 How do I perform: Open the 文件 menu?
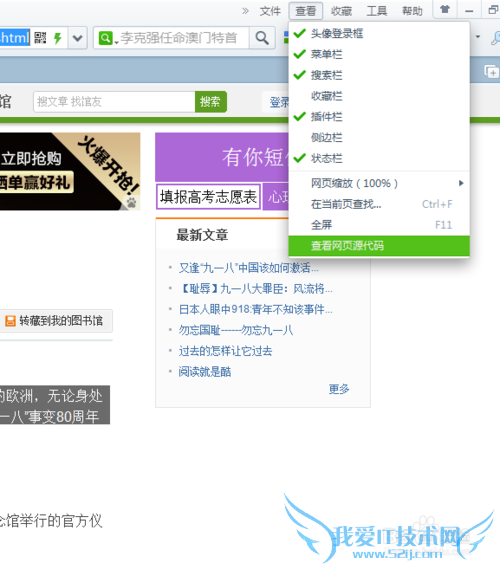[x=270, y=11]
